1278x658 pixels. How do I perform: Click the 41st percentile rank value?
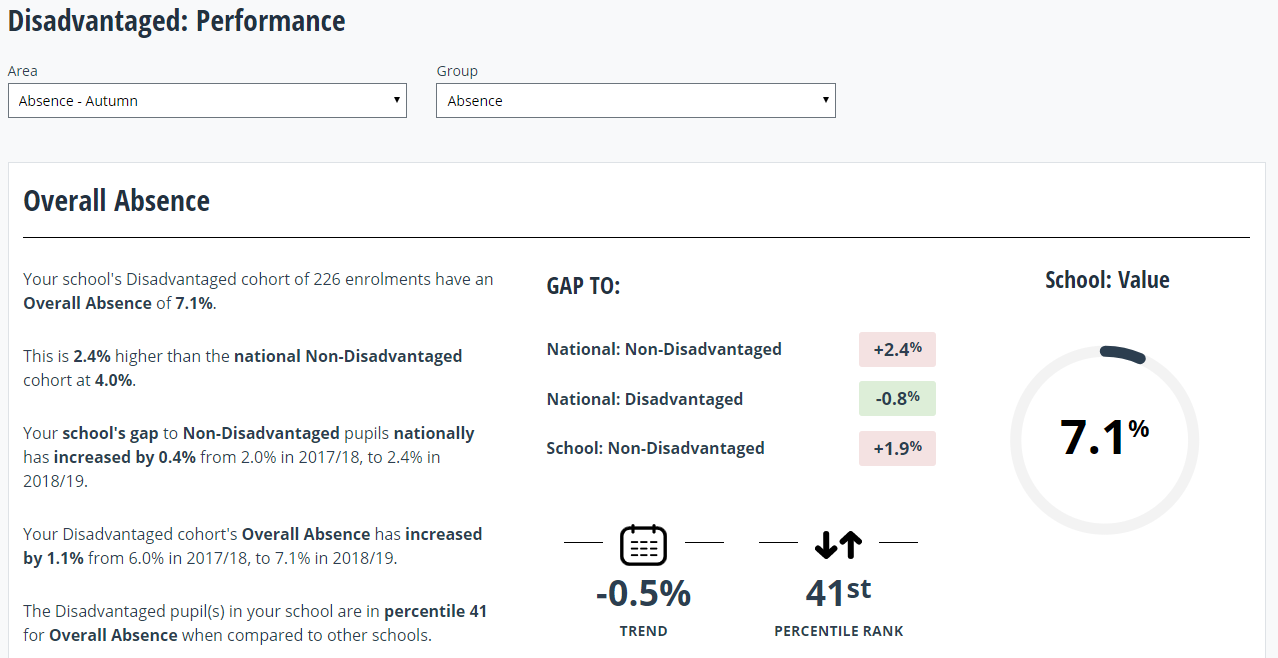[x=838, y=592]
